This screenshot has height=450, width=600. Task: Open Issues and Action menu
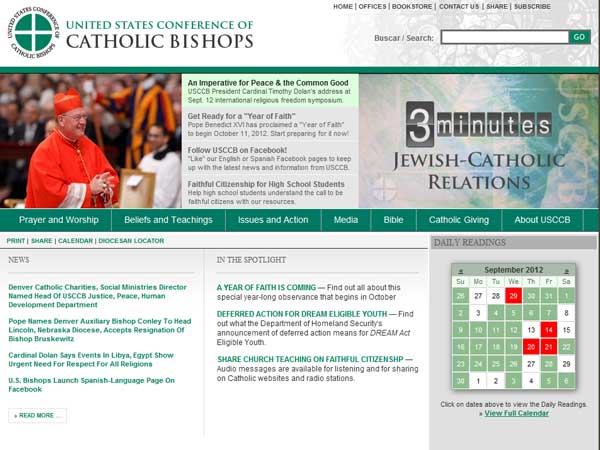[x=273, y=220]
